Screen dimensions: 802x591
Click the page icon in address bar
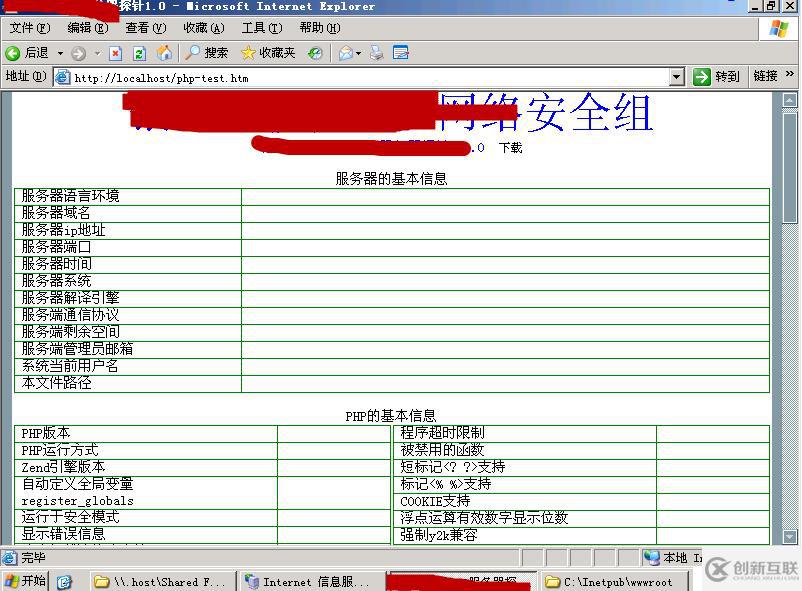[x=62, y=77]
